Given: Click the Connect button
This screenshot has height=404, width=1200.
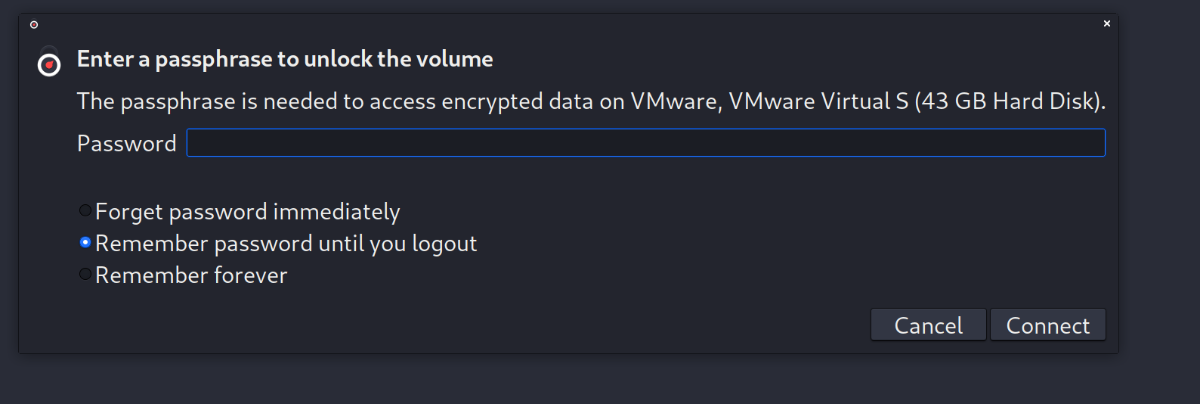Looking at the screenshot, I should 1047,325.
